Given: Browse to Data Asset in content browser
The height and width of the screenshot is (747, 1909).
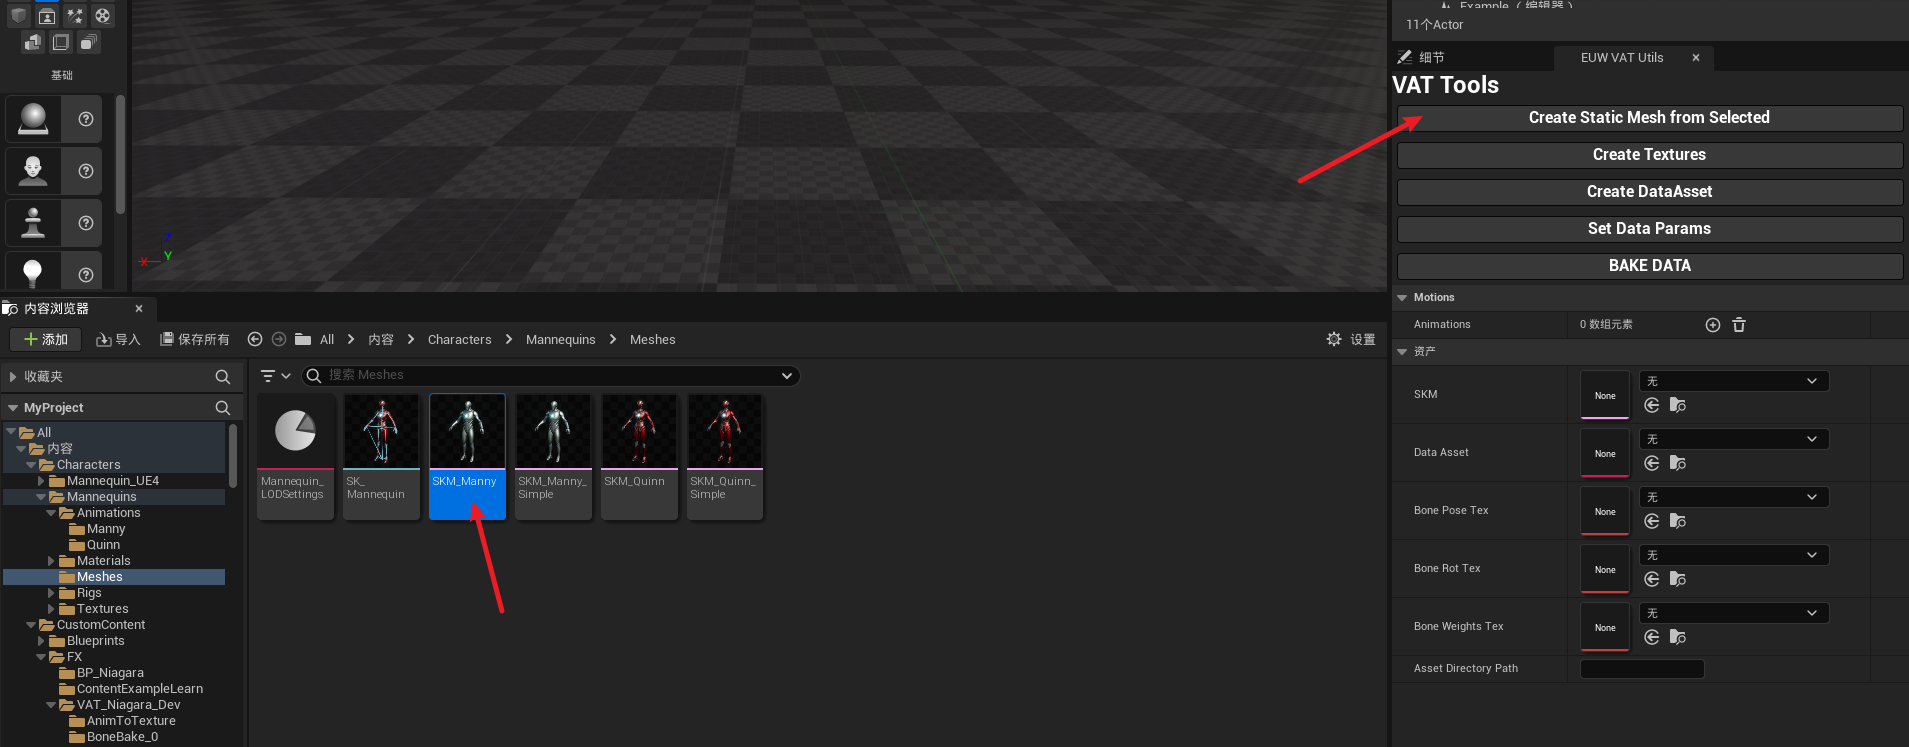Looking at the screenshot, I should coord(1678,463).
